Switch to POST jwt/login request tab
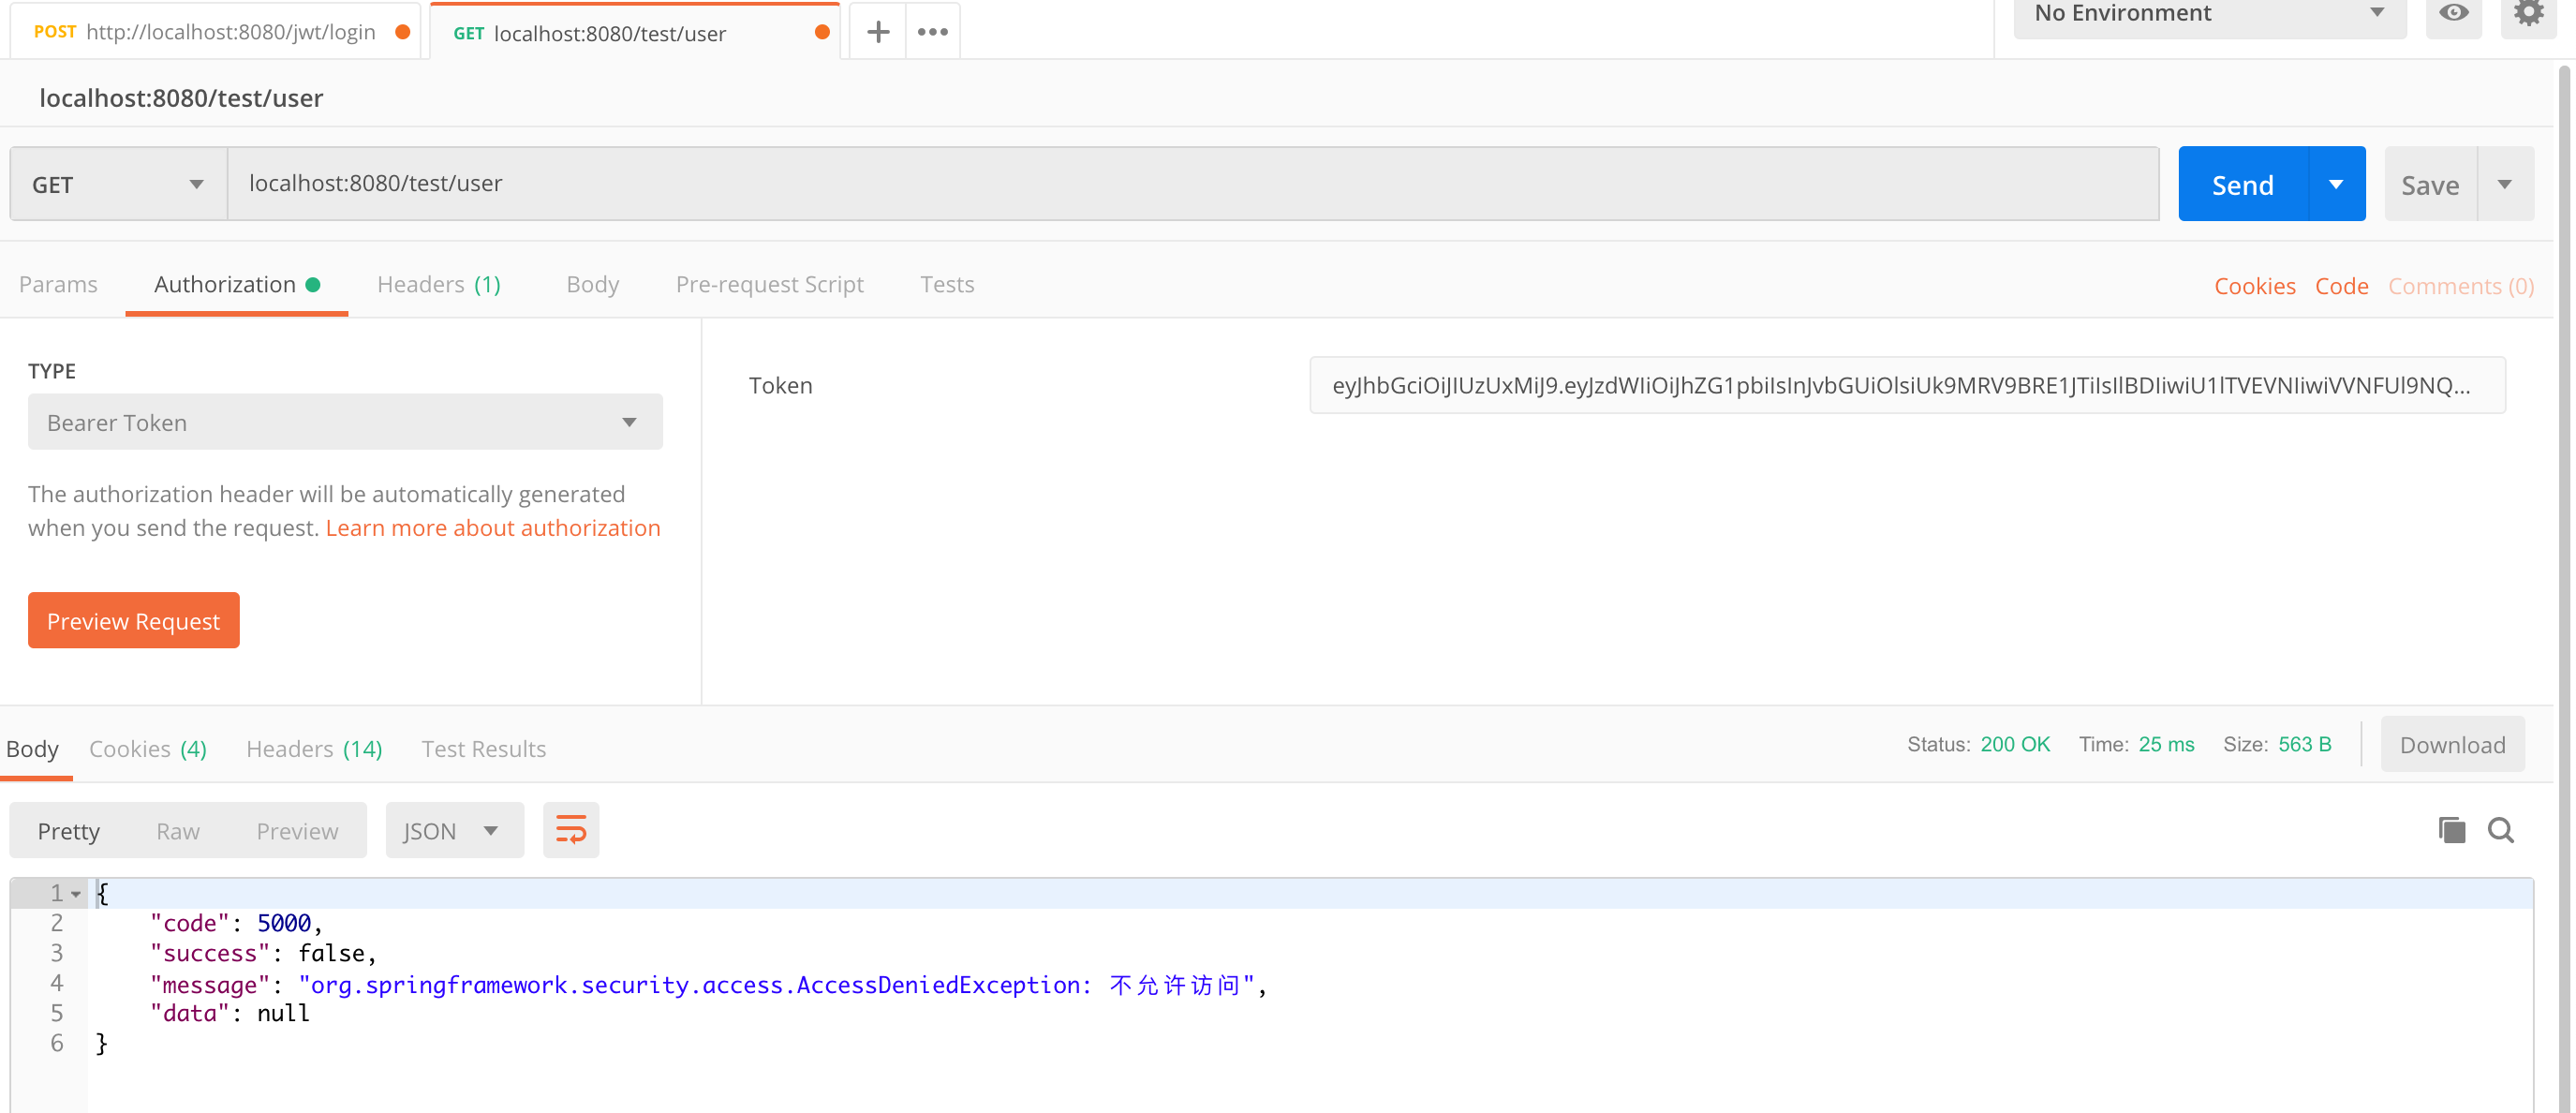 [215, 32]
